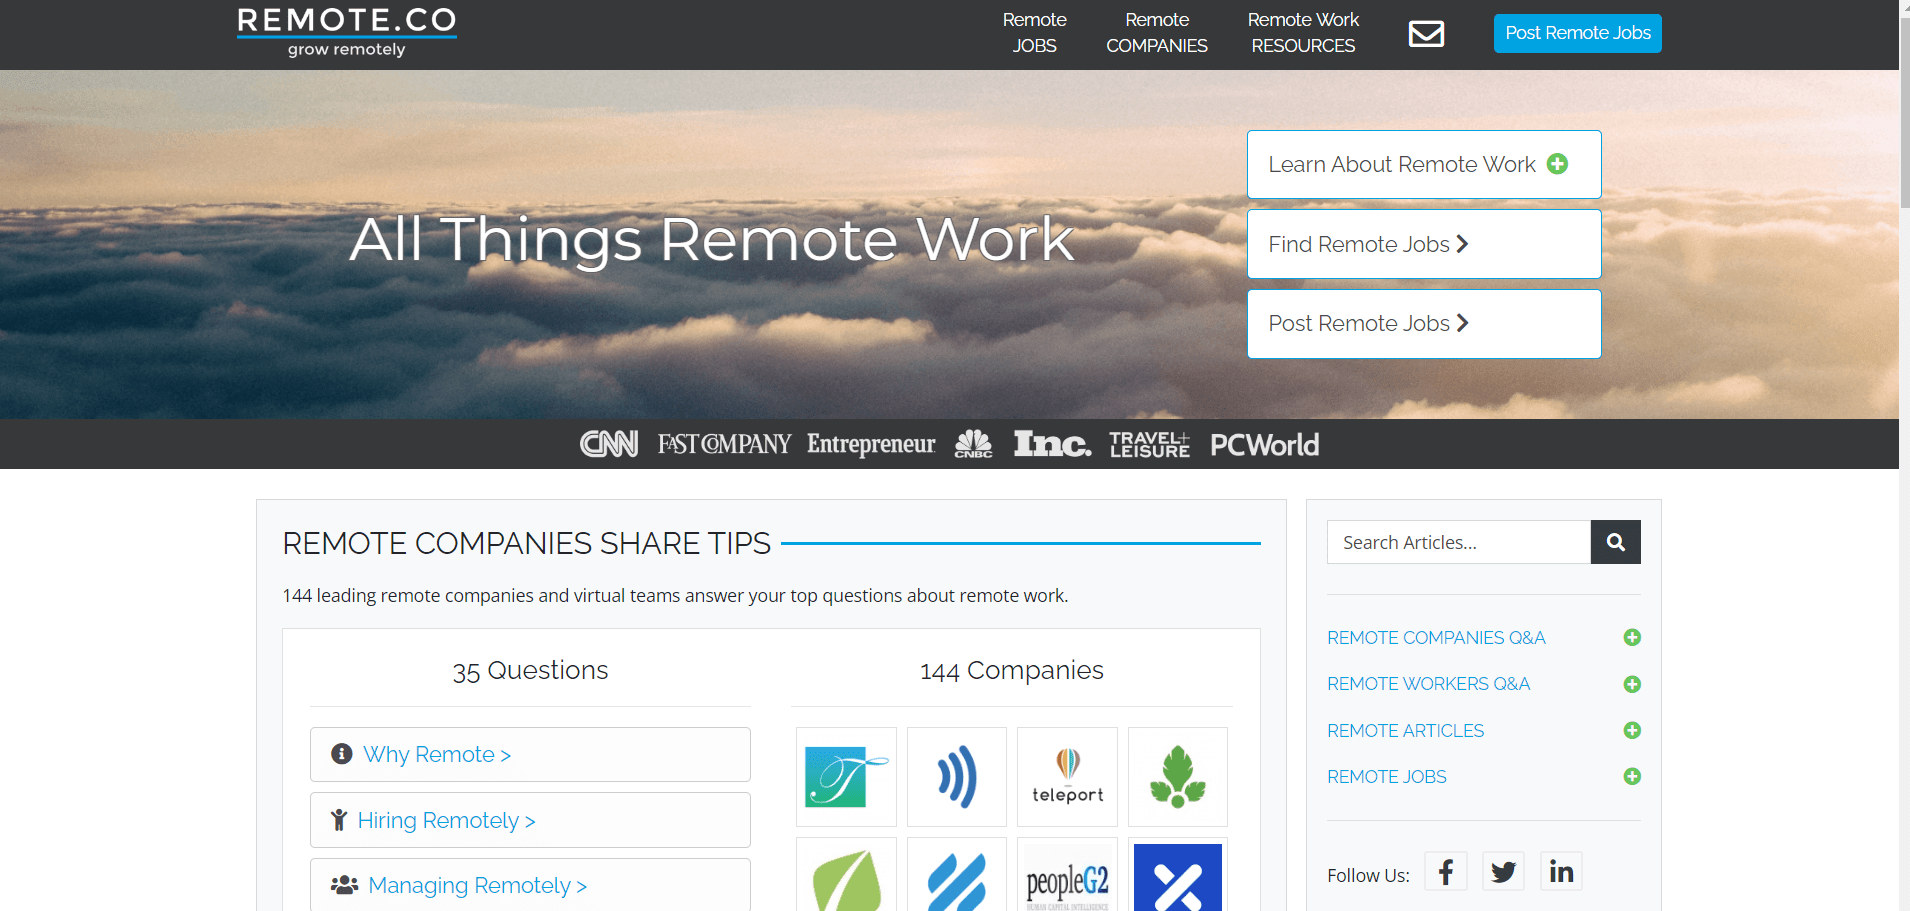
Task: Click Find Remote Jobs hero button
Action: (1423, 244)
